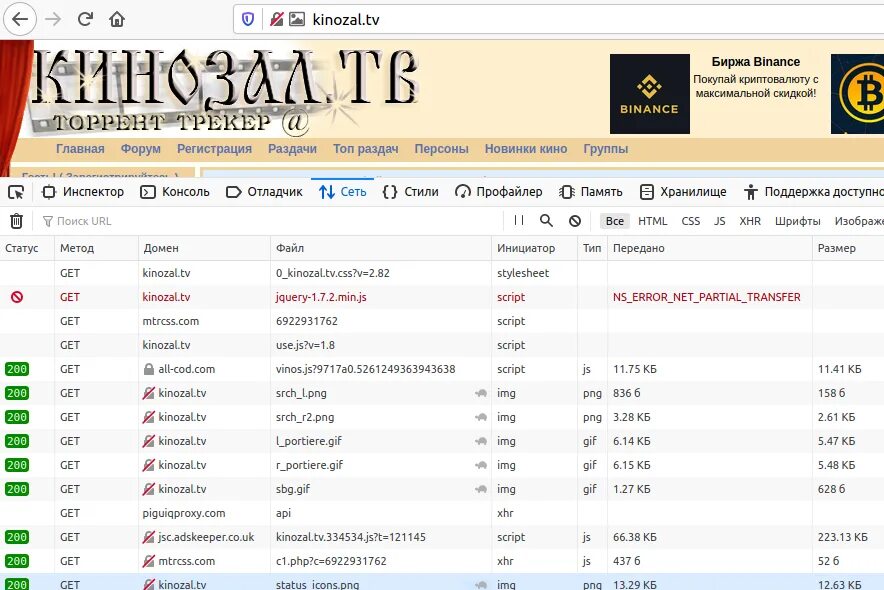Filter requests by HTML
The image size is (884, 590).
(x=652, y=221)
